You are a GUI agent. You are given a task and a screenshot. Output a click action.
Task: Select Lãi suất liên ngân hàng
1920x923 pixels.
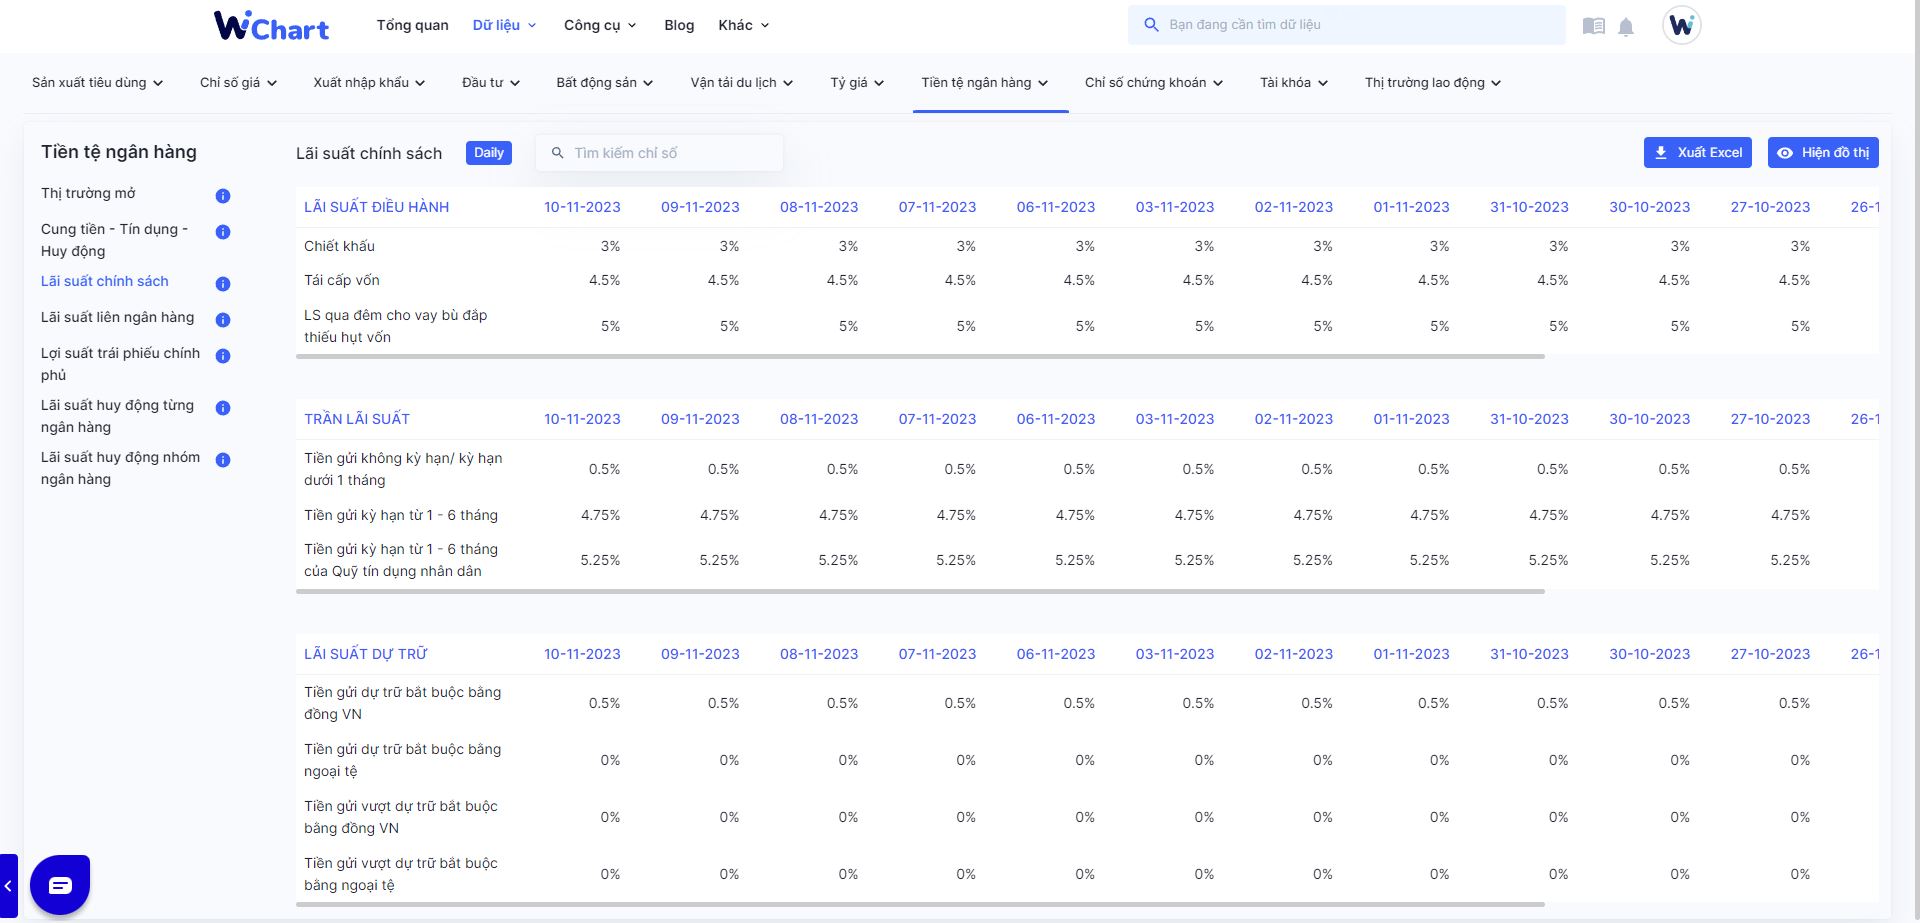pos(117,318)
